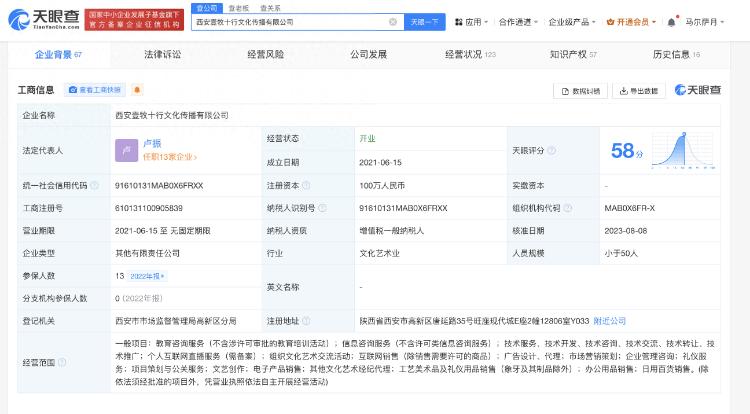Click the purple 卢 avatar of the legal representative
This screenshot has width=750, height=414.
pyautogui.click(x=127, y=149)
